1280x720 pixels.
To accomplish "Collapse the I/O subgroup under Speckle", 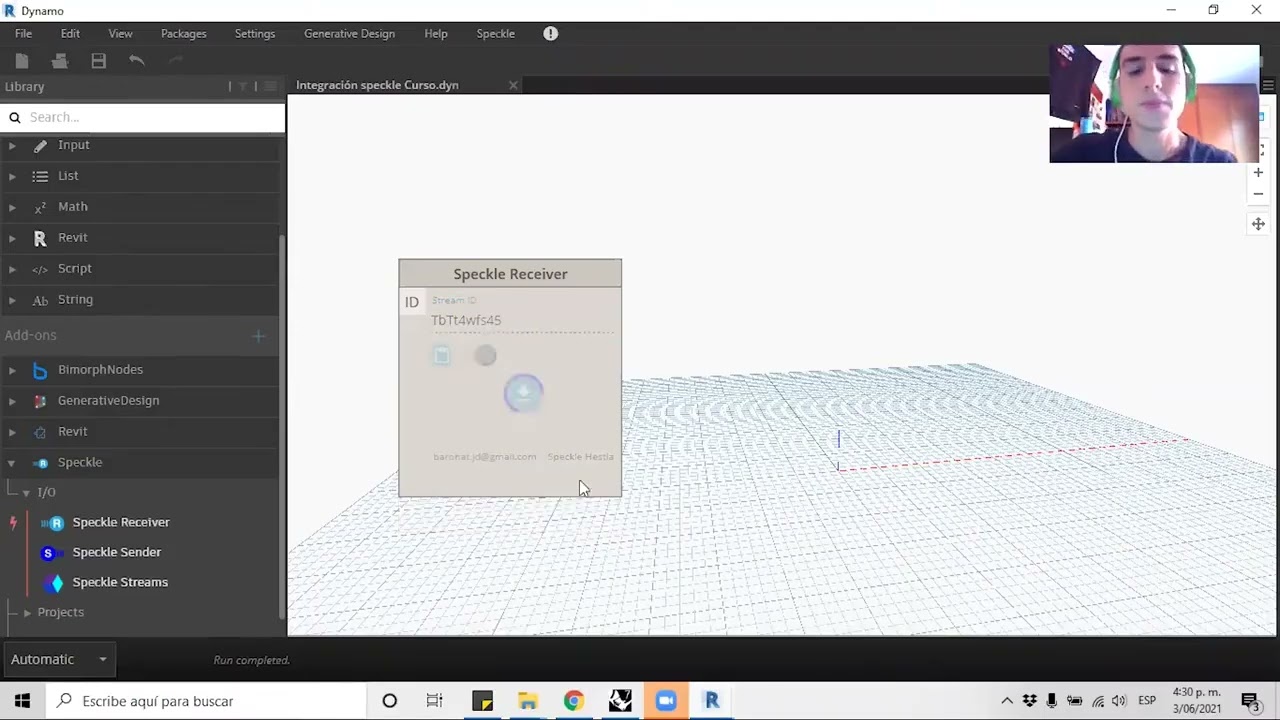I will click(26, 493).
